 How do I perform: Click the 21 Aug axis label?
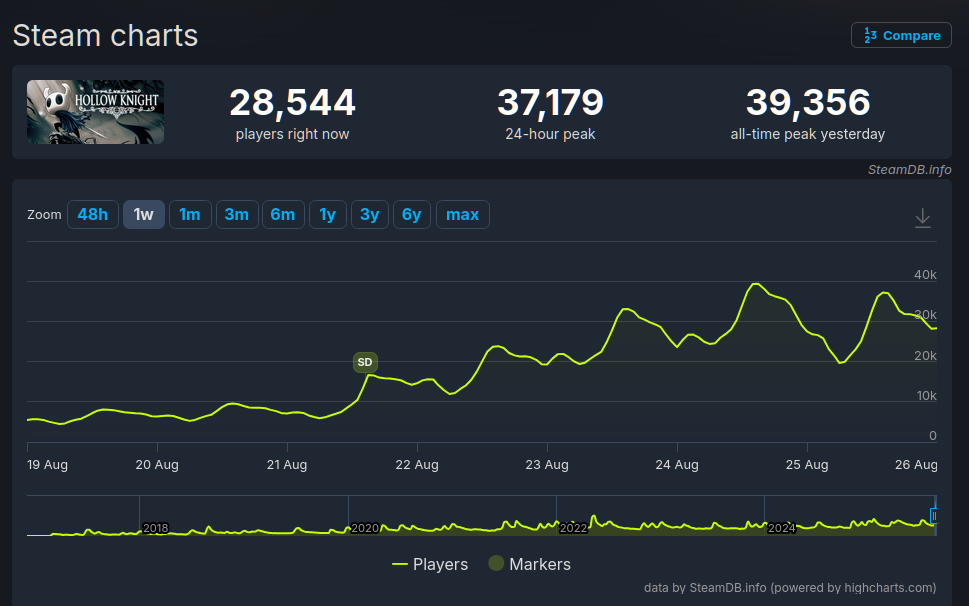click(287, 465)
